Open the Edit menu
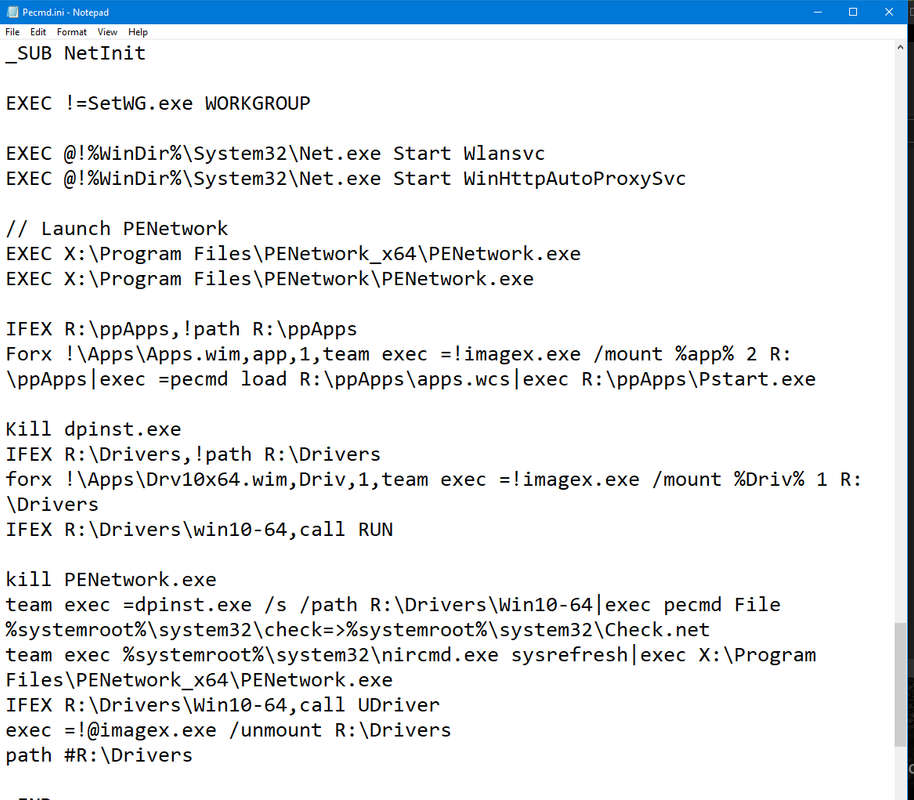 [x=38, y=32]
